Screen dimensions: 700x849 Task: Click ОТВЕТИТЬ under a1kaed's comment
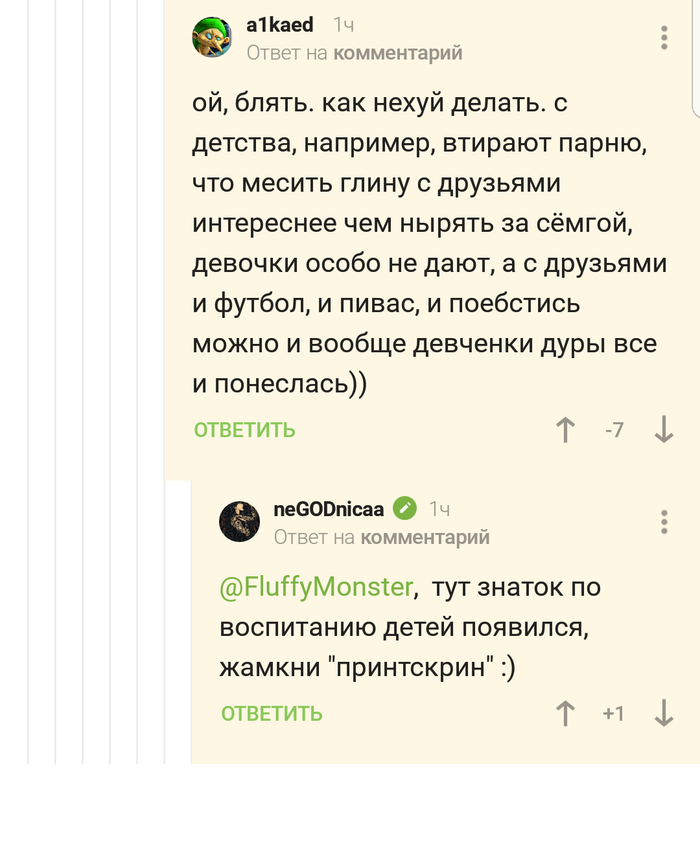tap(245, 430)
